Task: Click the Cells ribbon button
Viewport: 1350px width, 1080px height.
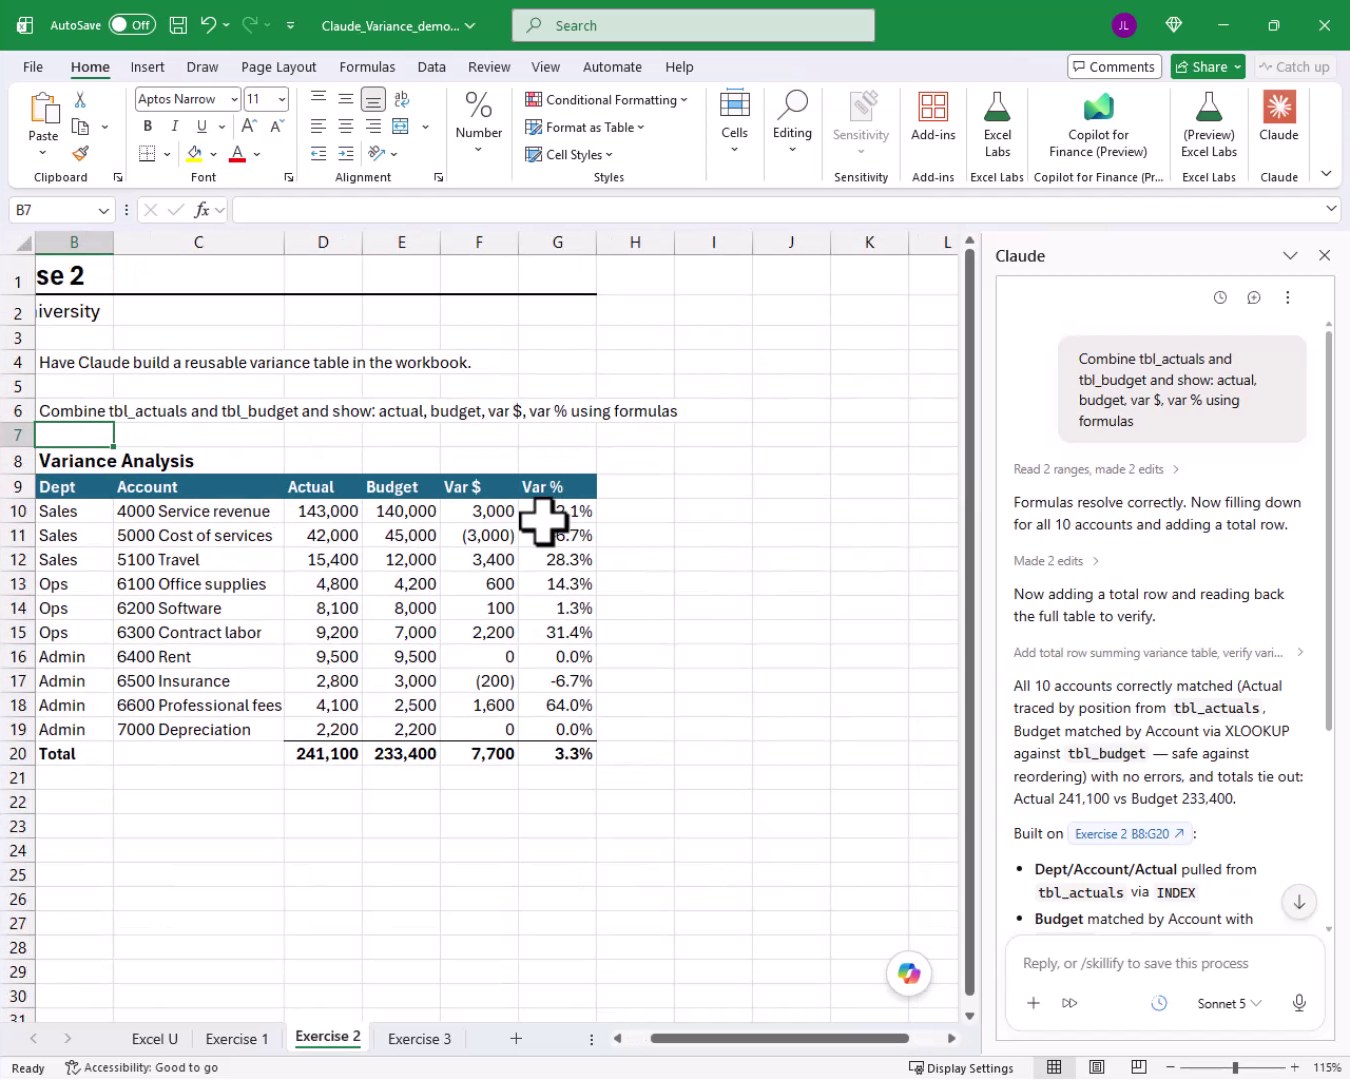Action: [x=734, y=122]
